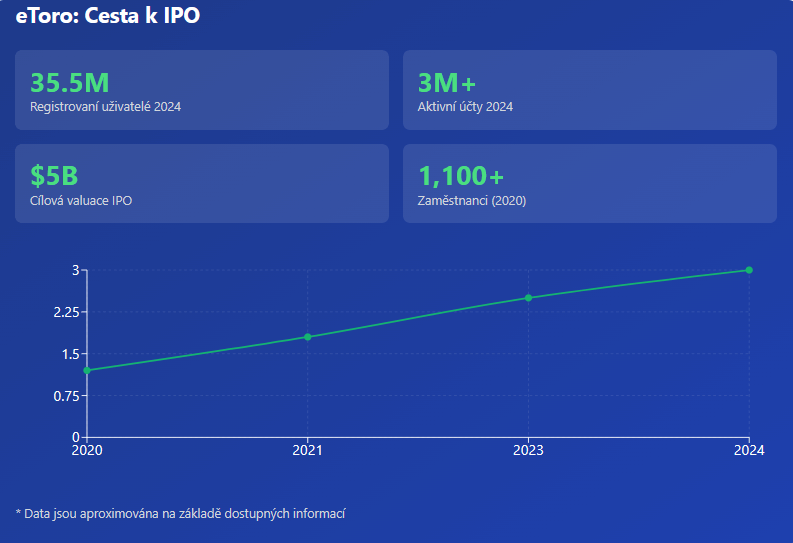This screenshot has width=793, height=543.
Task: Select the 3M+ stat value
Action: (x=447, y=83)
